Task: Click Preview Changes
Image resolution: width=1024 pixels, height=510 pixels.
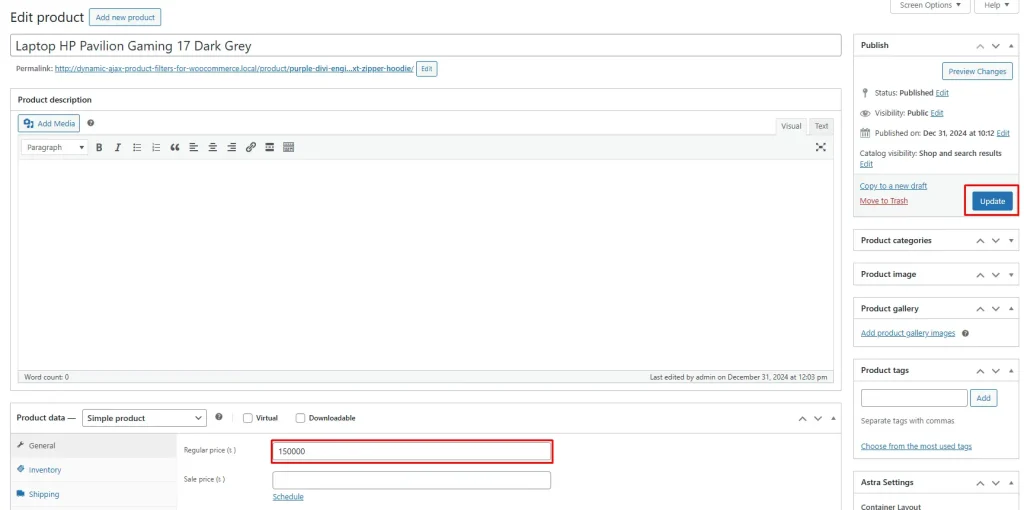Action: pyautogui.click(x=977, y=71)
